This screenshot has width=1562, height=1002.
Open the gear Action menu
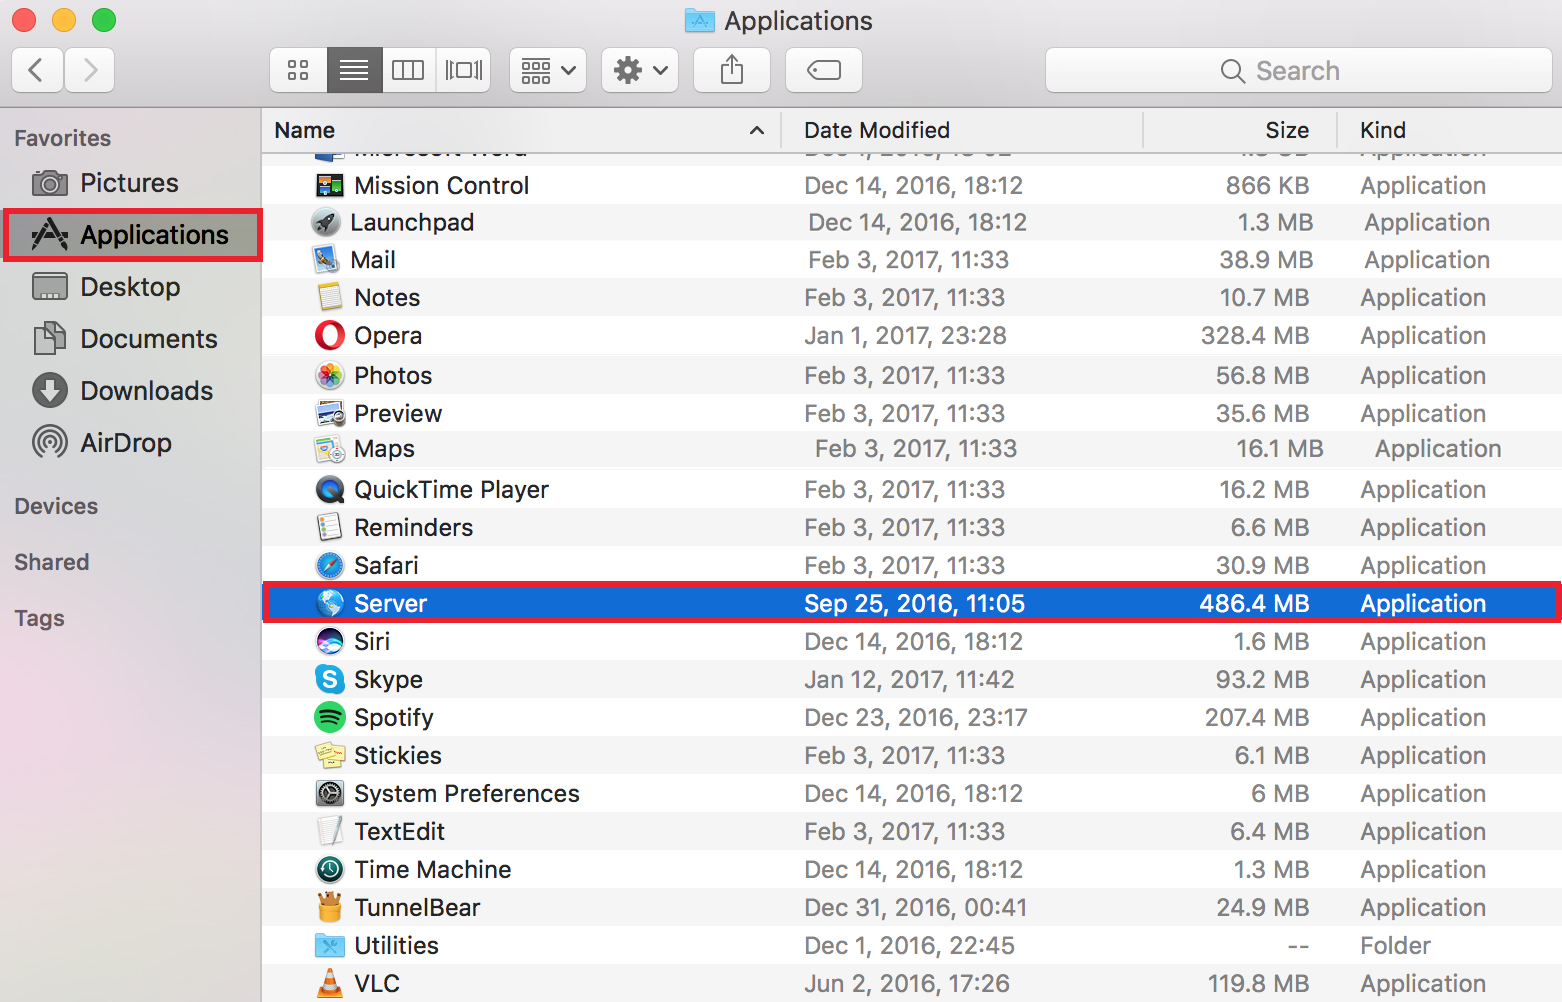coord(640,70)
